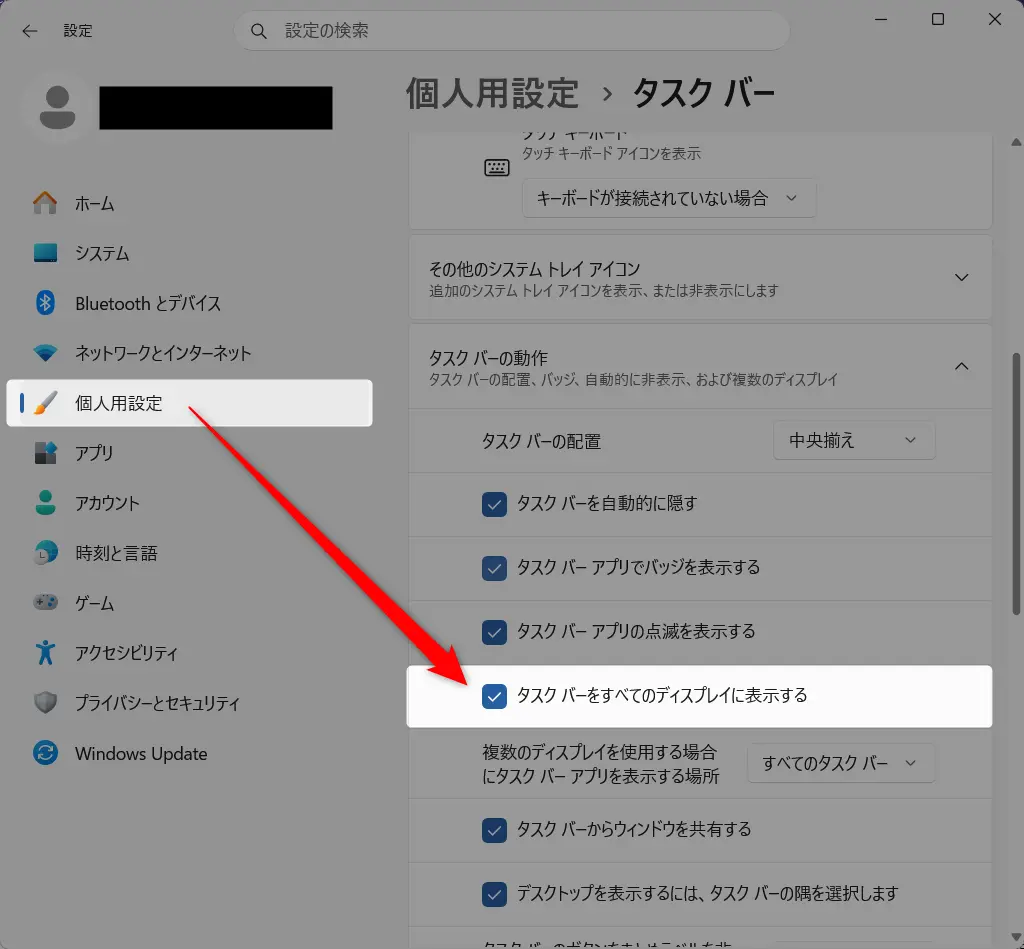Click the Home (ホーム) house icon

(x=45, y=203)
